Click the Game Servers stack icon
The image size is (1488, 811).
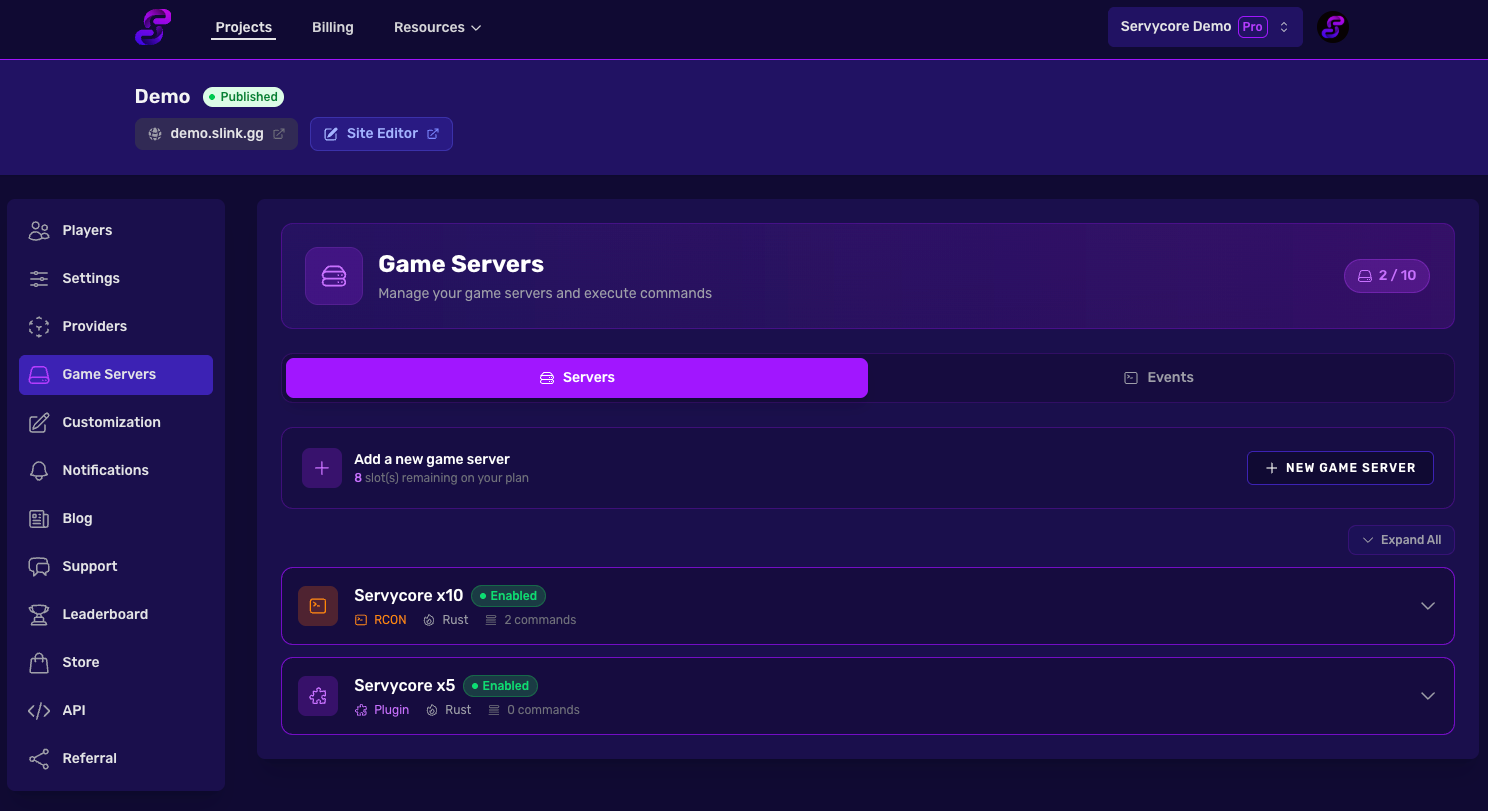click(38, 374)
